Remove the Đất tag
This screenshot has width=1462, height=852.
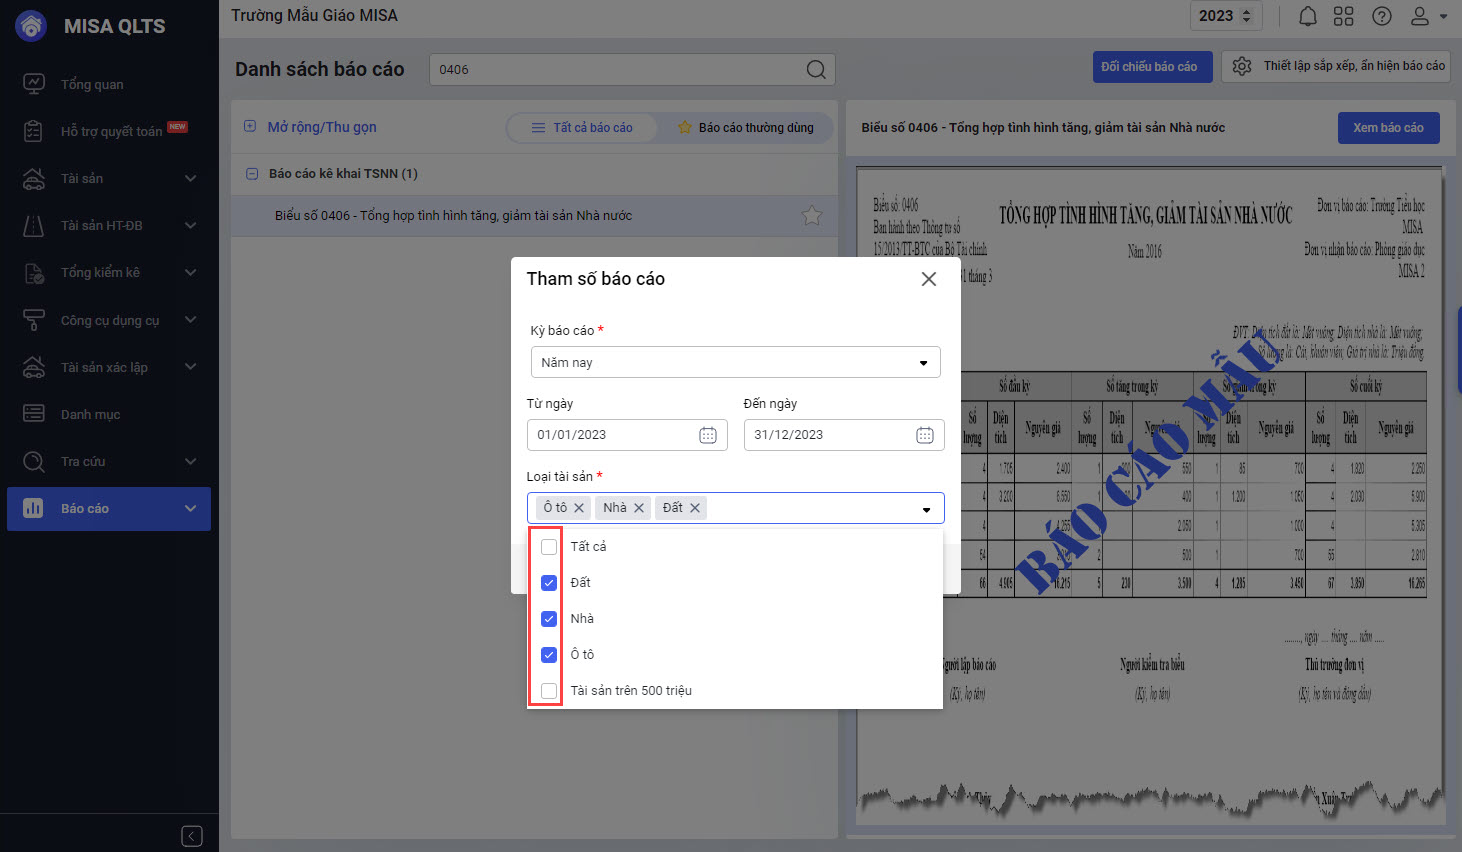point(695,508)
